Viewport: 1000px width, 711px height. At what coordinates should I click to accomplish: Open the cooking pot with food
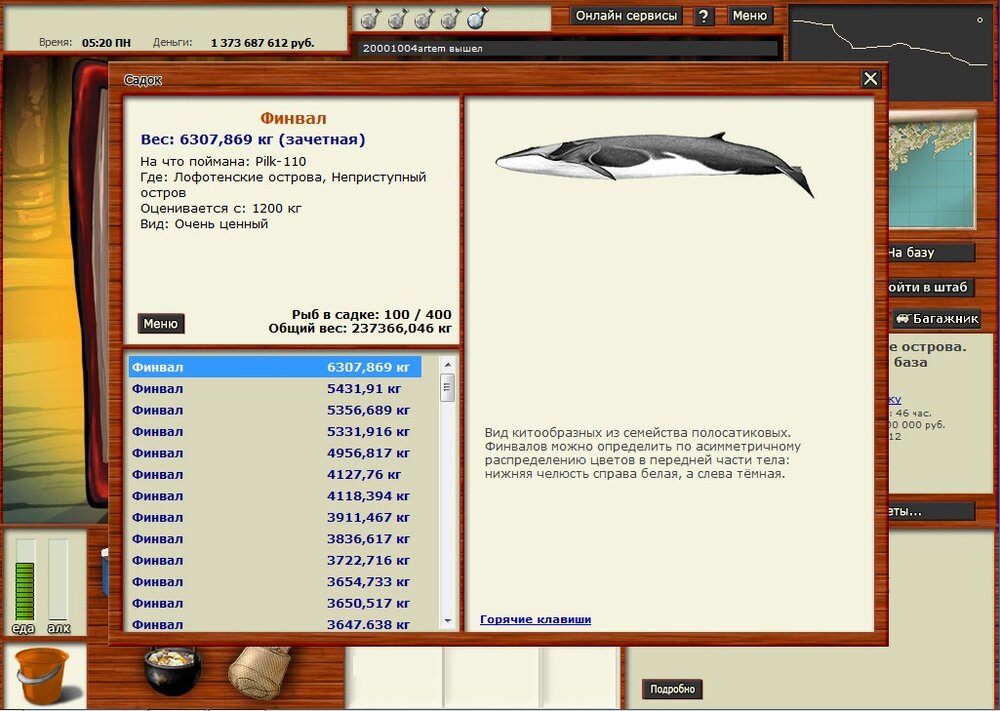point(173,671)
